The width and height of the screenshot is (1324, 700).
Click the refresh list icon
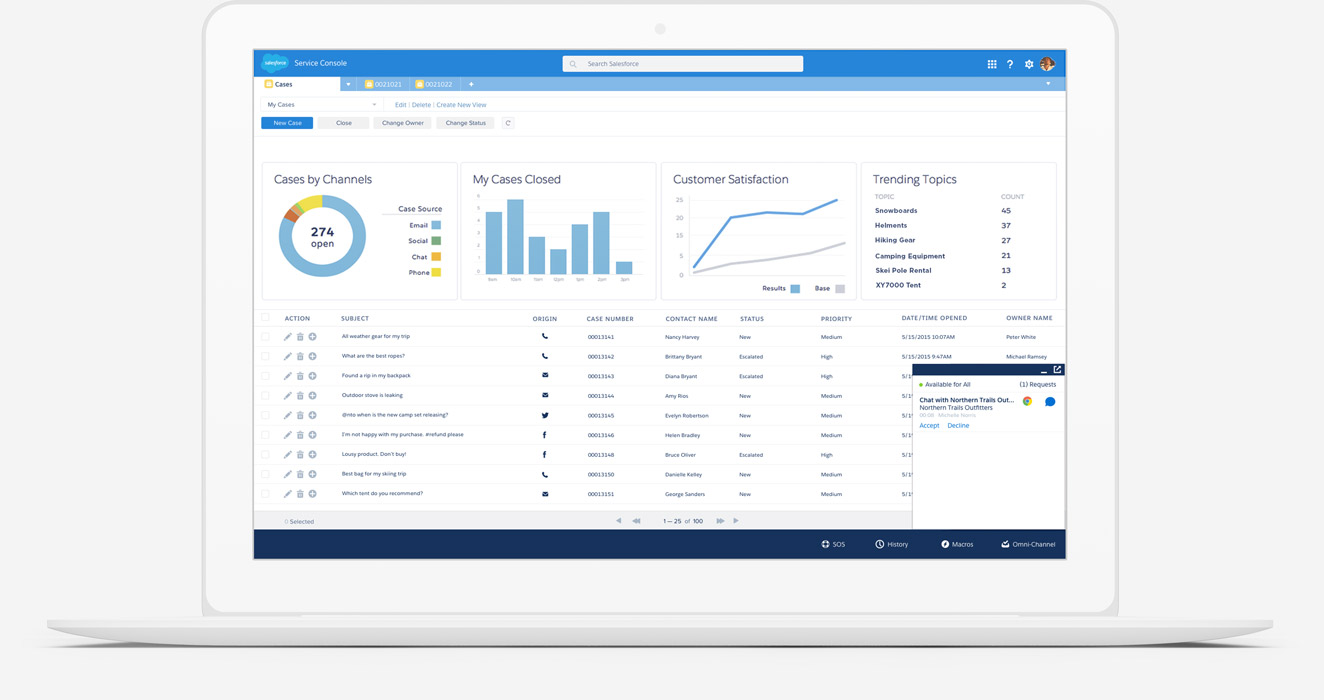(x=508, y=123)
